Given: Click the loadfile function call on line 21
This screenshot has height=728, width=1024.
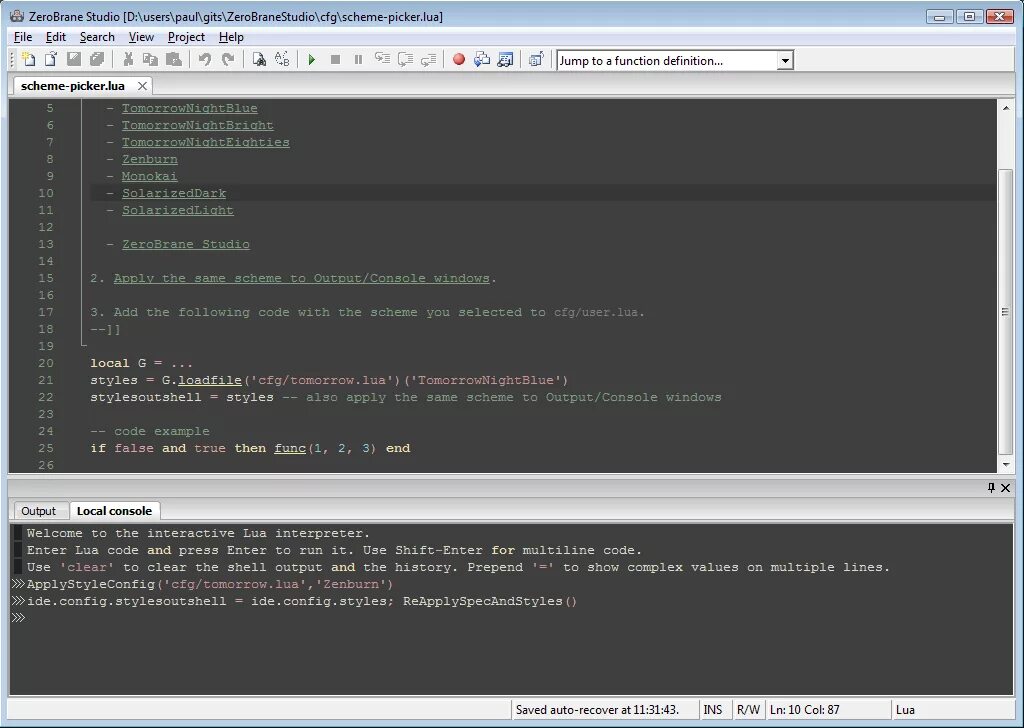Looking at the screenshot, I should click(x=210, y=380).
